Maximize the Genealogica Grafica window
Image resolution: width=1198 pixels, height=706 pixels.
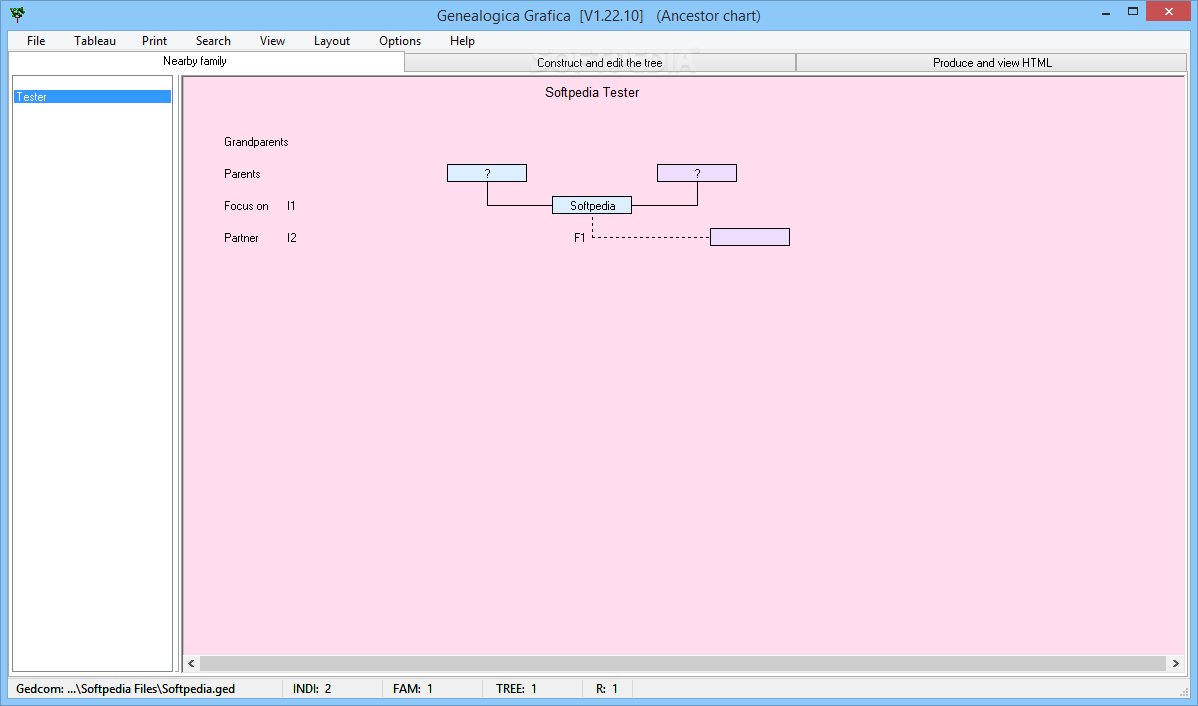click(1133, 11)
